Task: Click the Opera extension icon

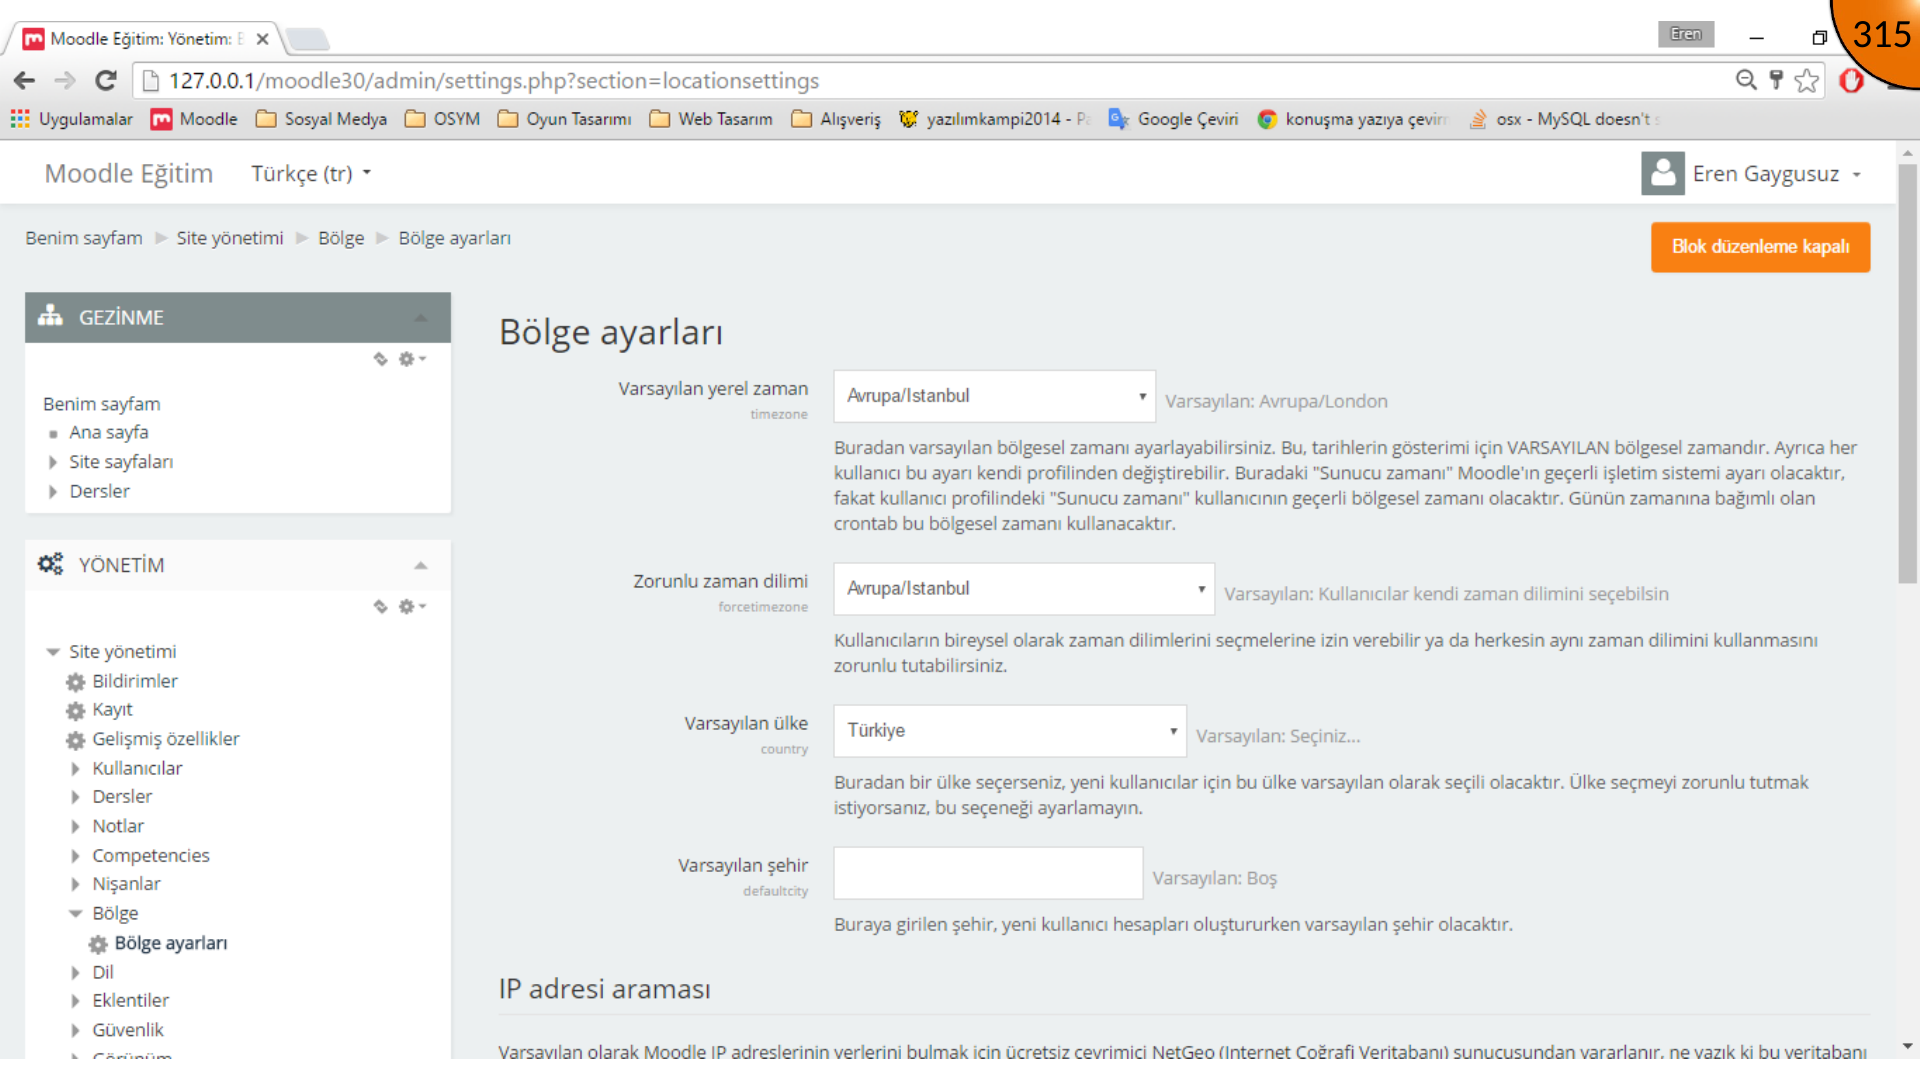Action: coord(1851,80)
